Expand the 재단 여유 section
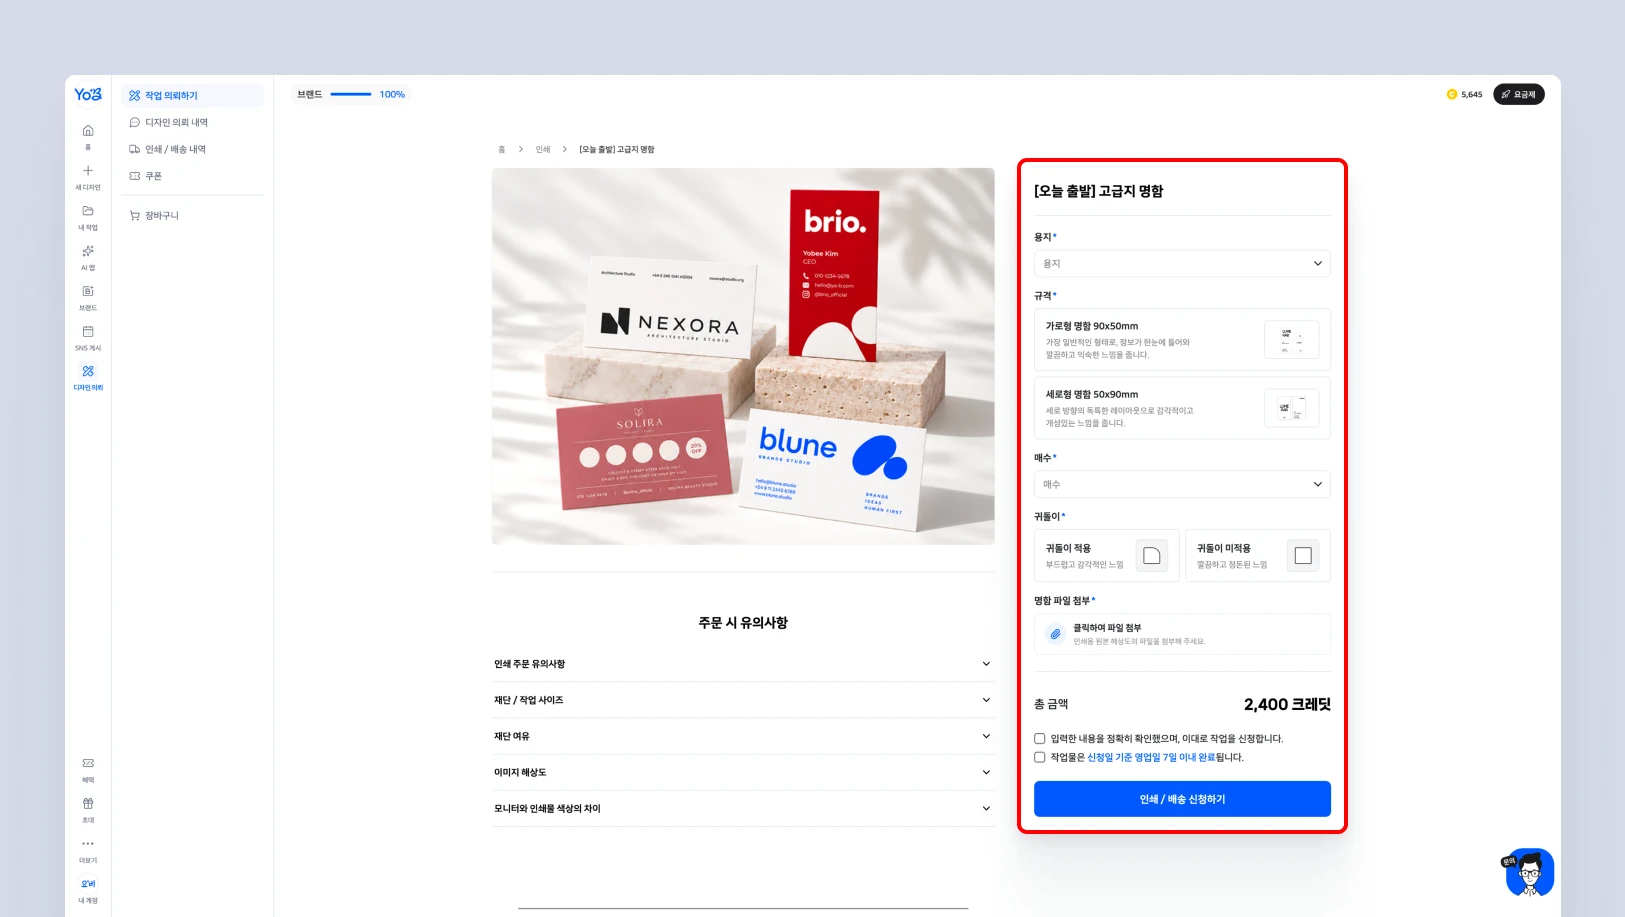Image resolution: width=1625 pixels, height=917 pixels. pyautogui.click(x=742, y=736)
